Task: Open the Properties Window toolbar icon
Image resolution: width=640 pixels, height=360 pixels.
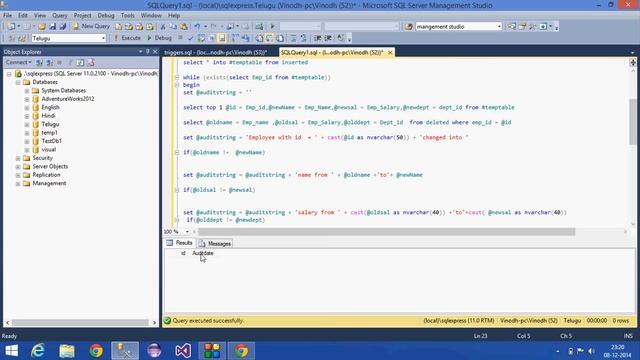Action: coord(522,27)
